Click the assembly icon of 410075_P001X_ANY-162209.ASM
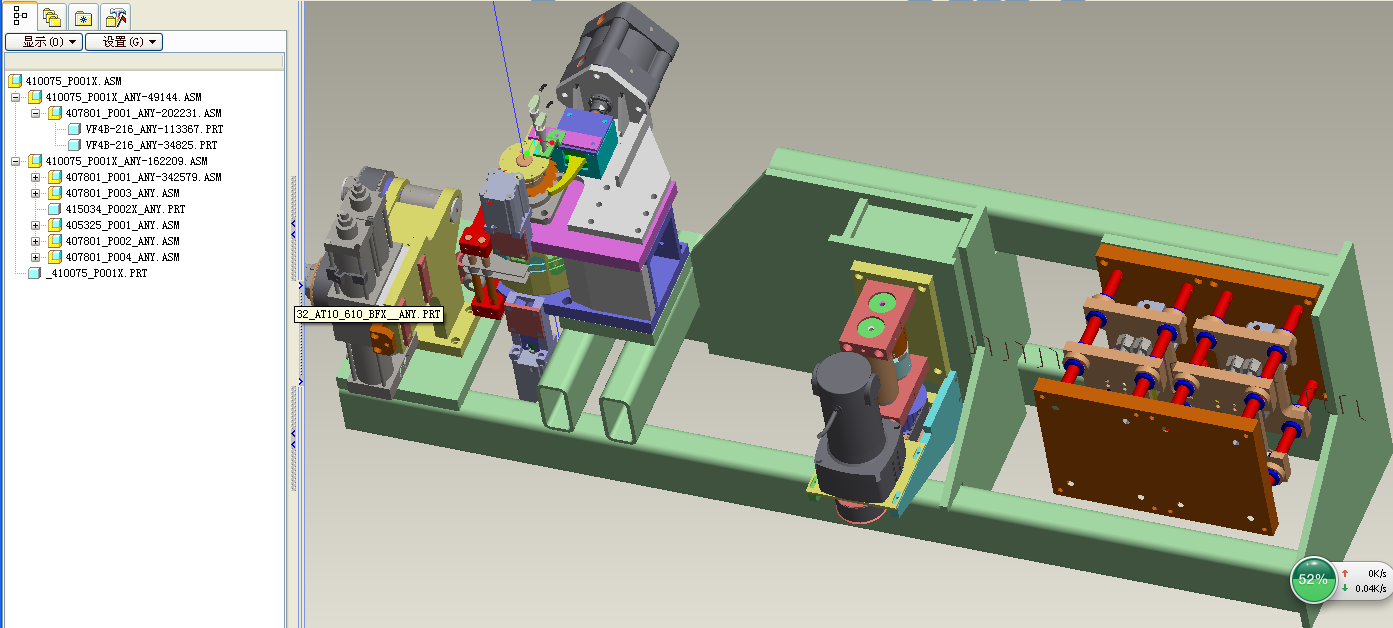Viewport: 1393px width, 628px height. coord(34,161)
